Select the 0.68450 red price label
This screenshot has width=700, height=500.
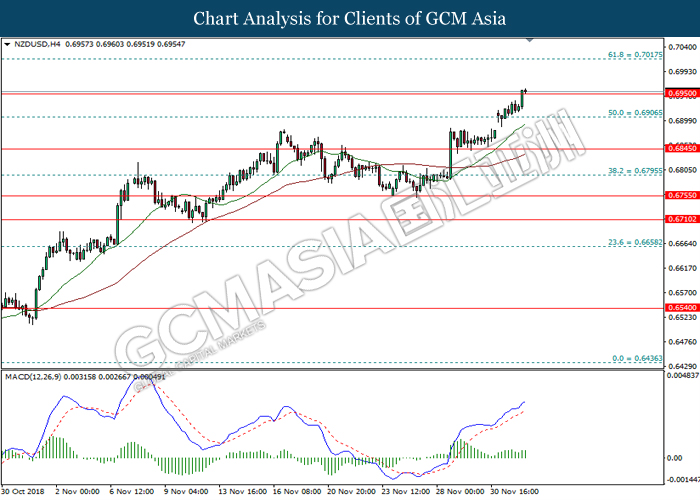click(682, 148)
